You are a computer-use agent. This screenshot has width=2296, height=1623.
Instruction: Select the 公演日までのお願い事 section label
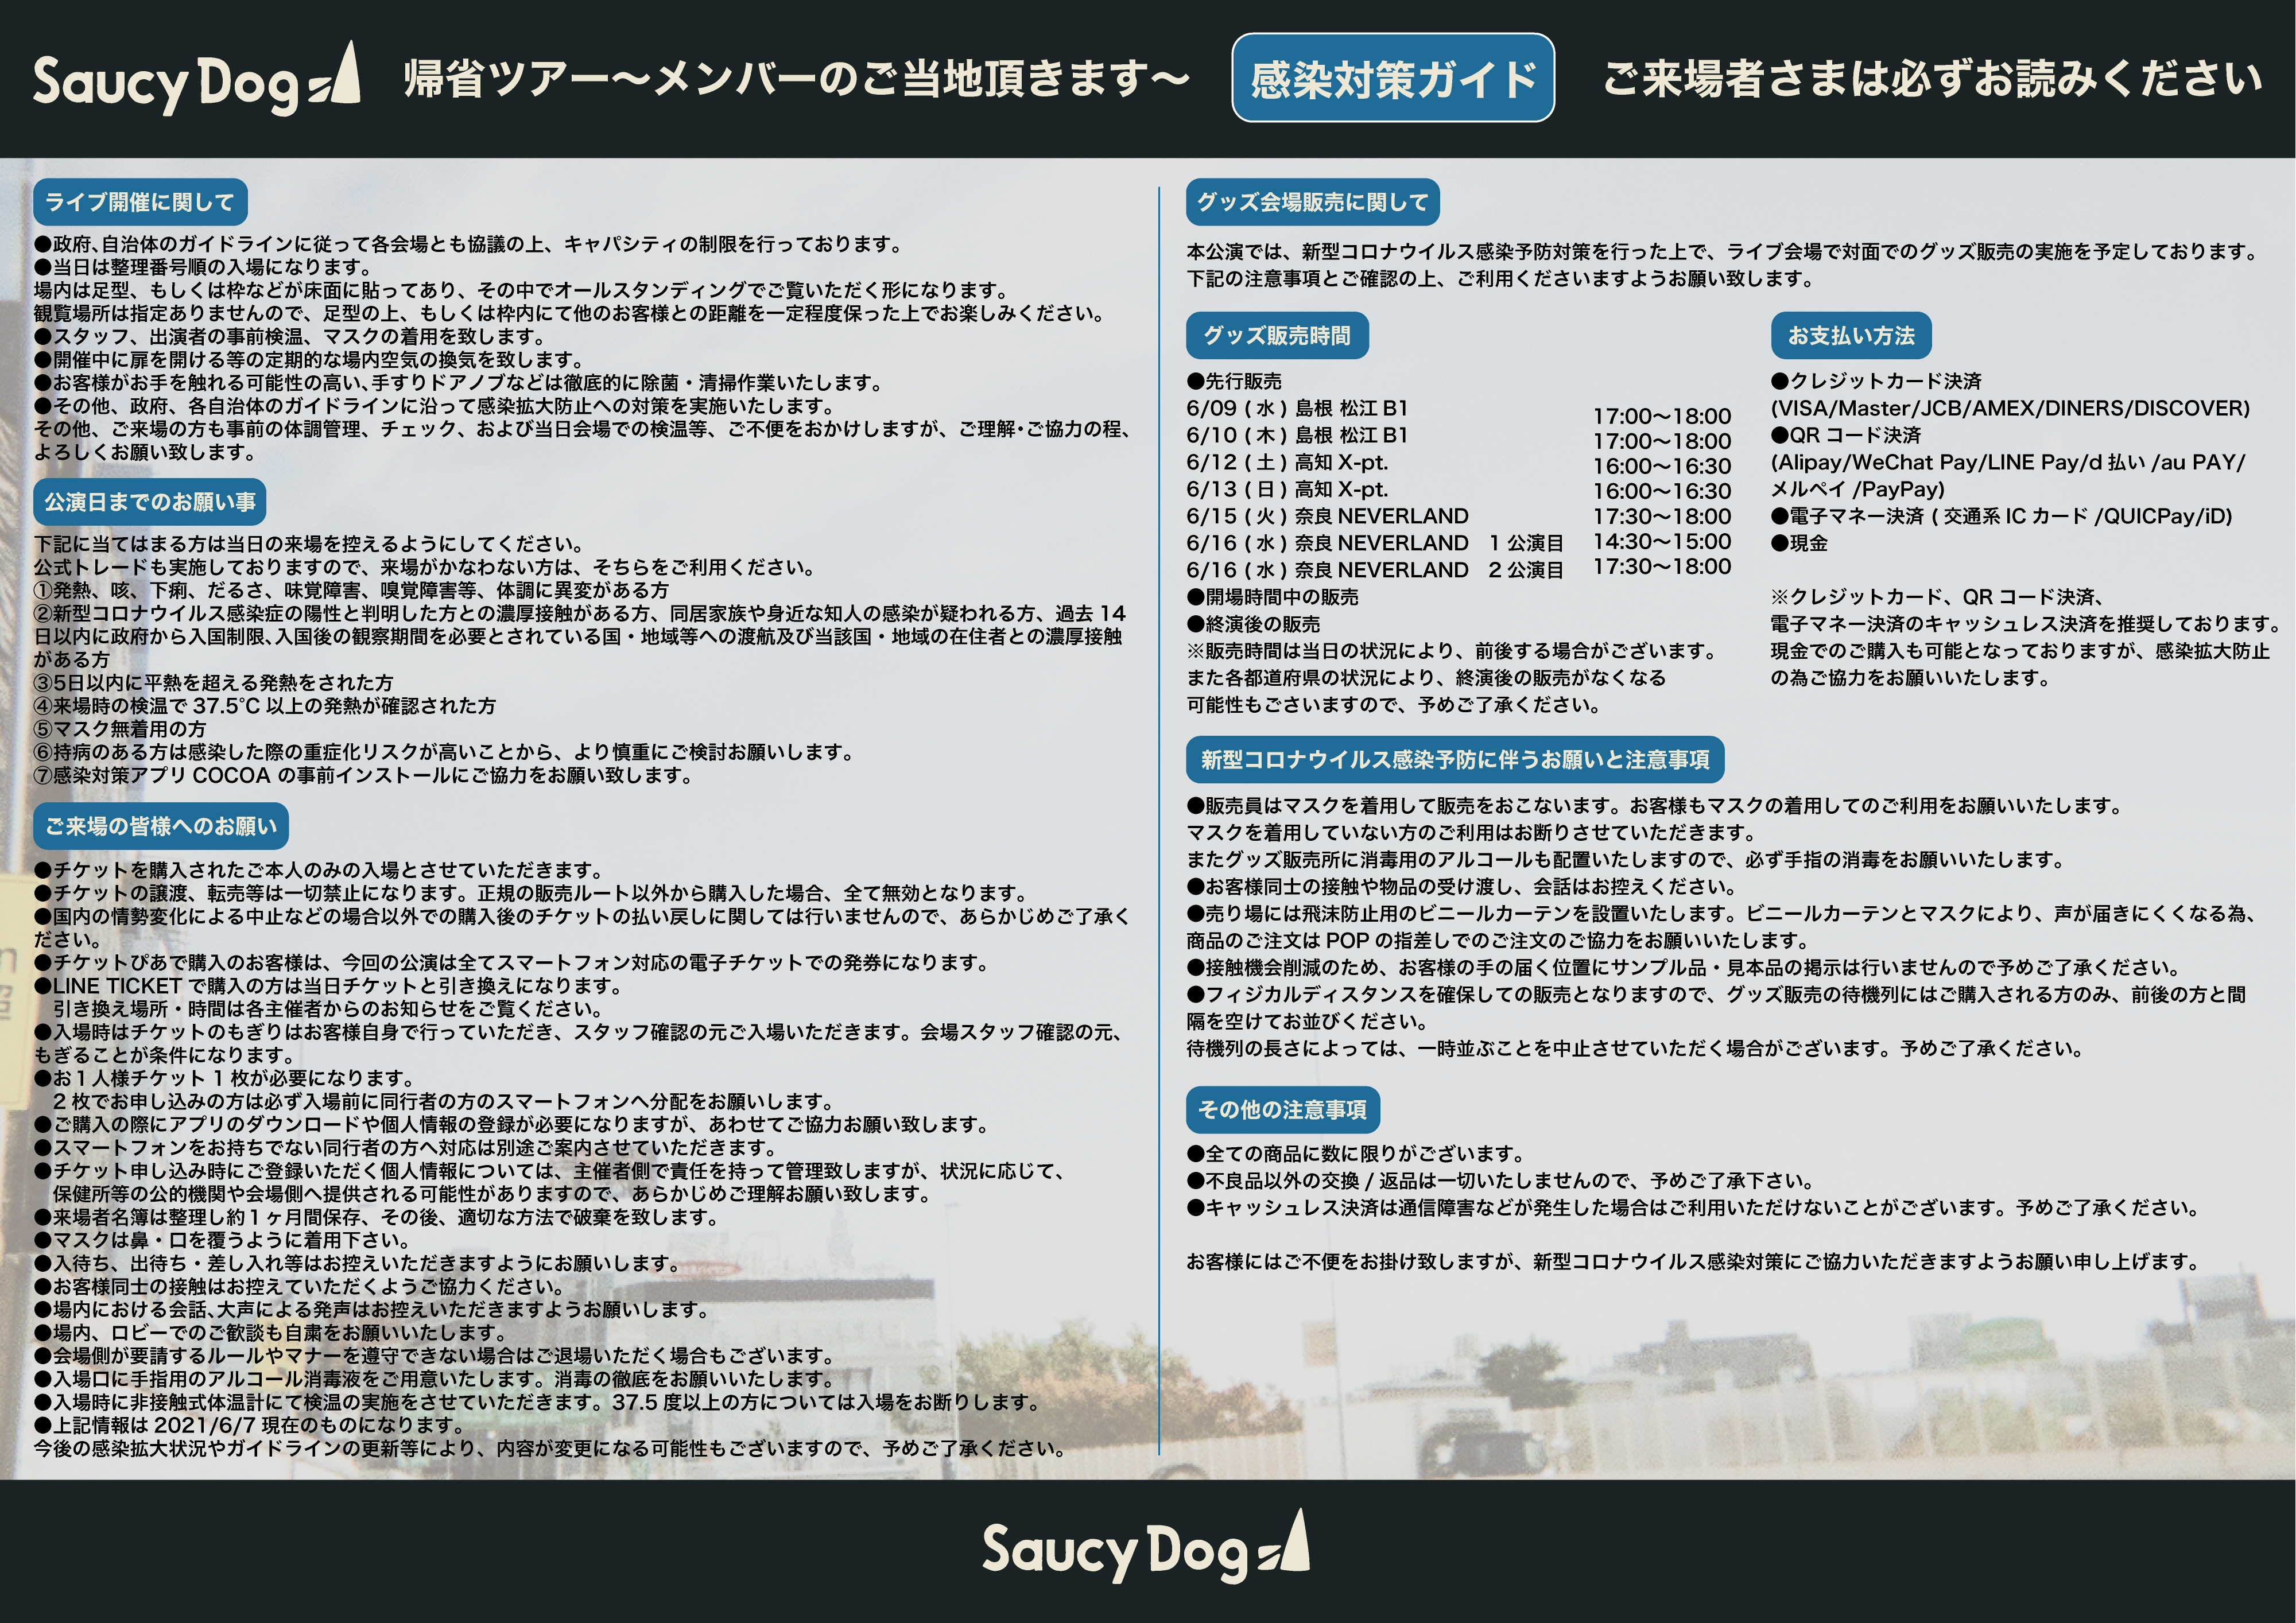[x=150, y=501]
